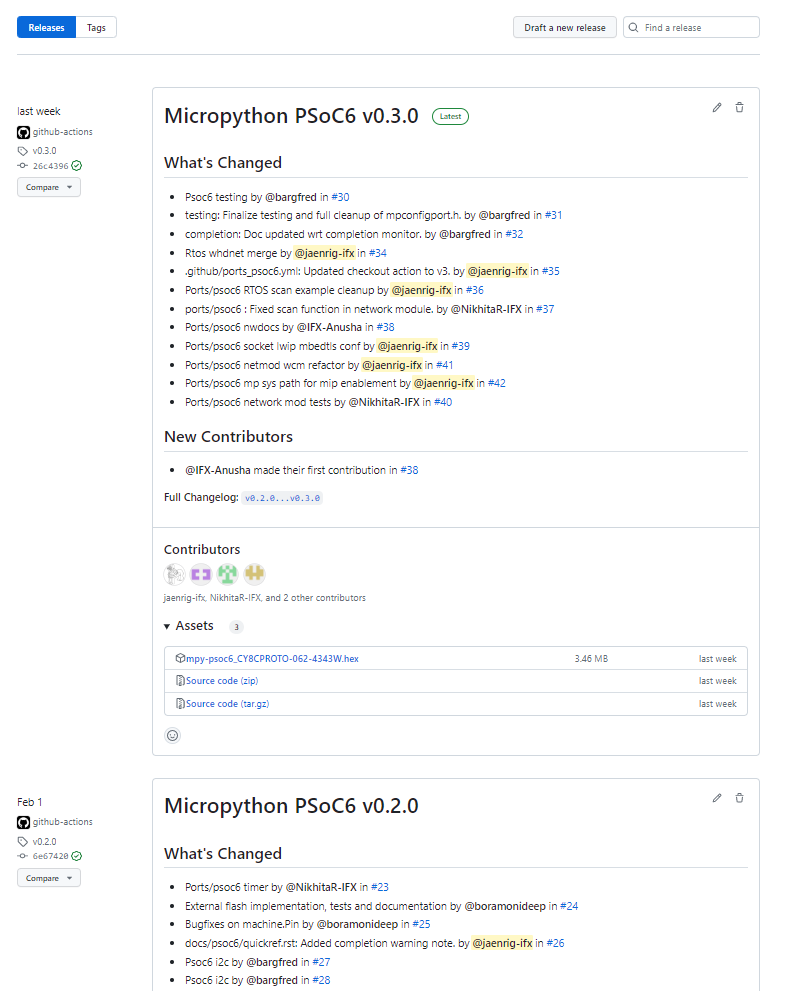787x991 pixels.
Task: Click the Assets count badge showing 3
Action: [x=236, y=627]
